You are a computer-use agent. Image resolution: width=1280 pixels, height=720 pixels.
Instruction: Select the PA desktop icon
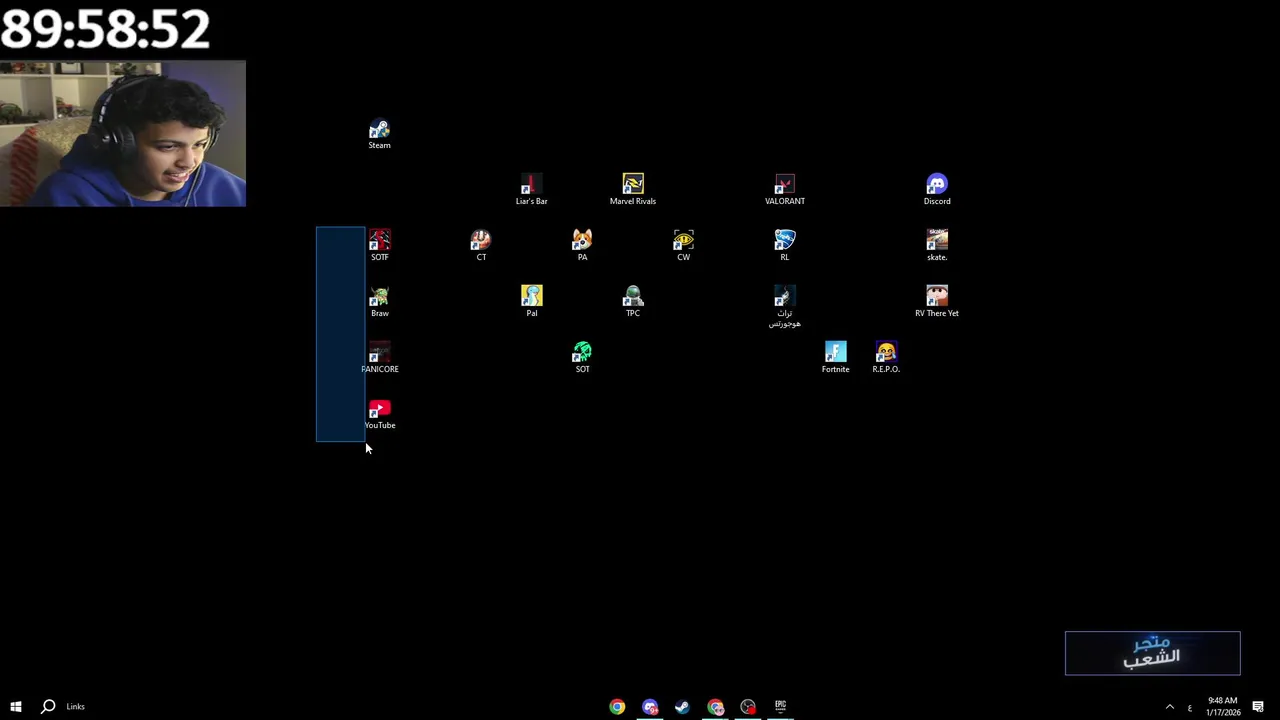[582, 246]
